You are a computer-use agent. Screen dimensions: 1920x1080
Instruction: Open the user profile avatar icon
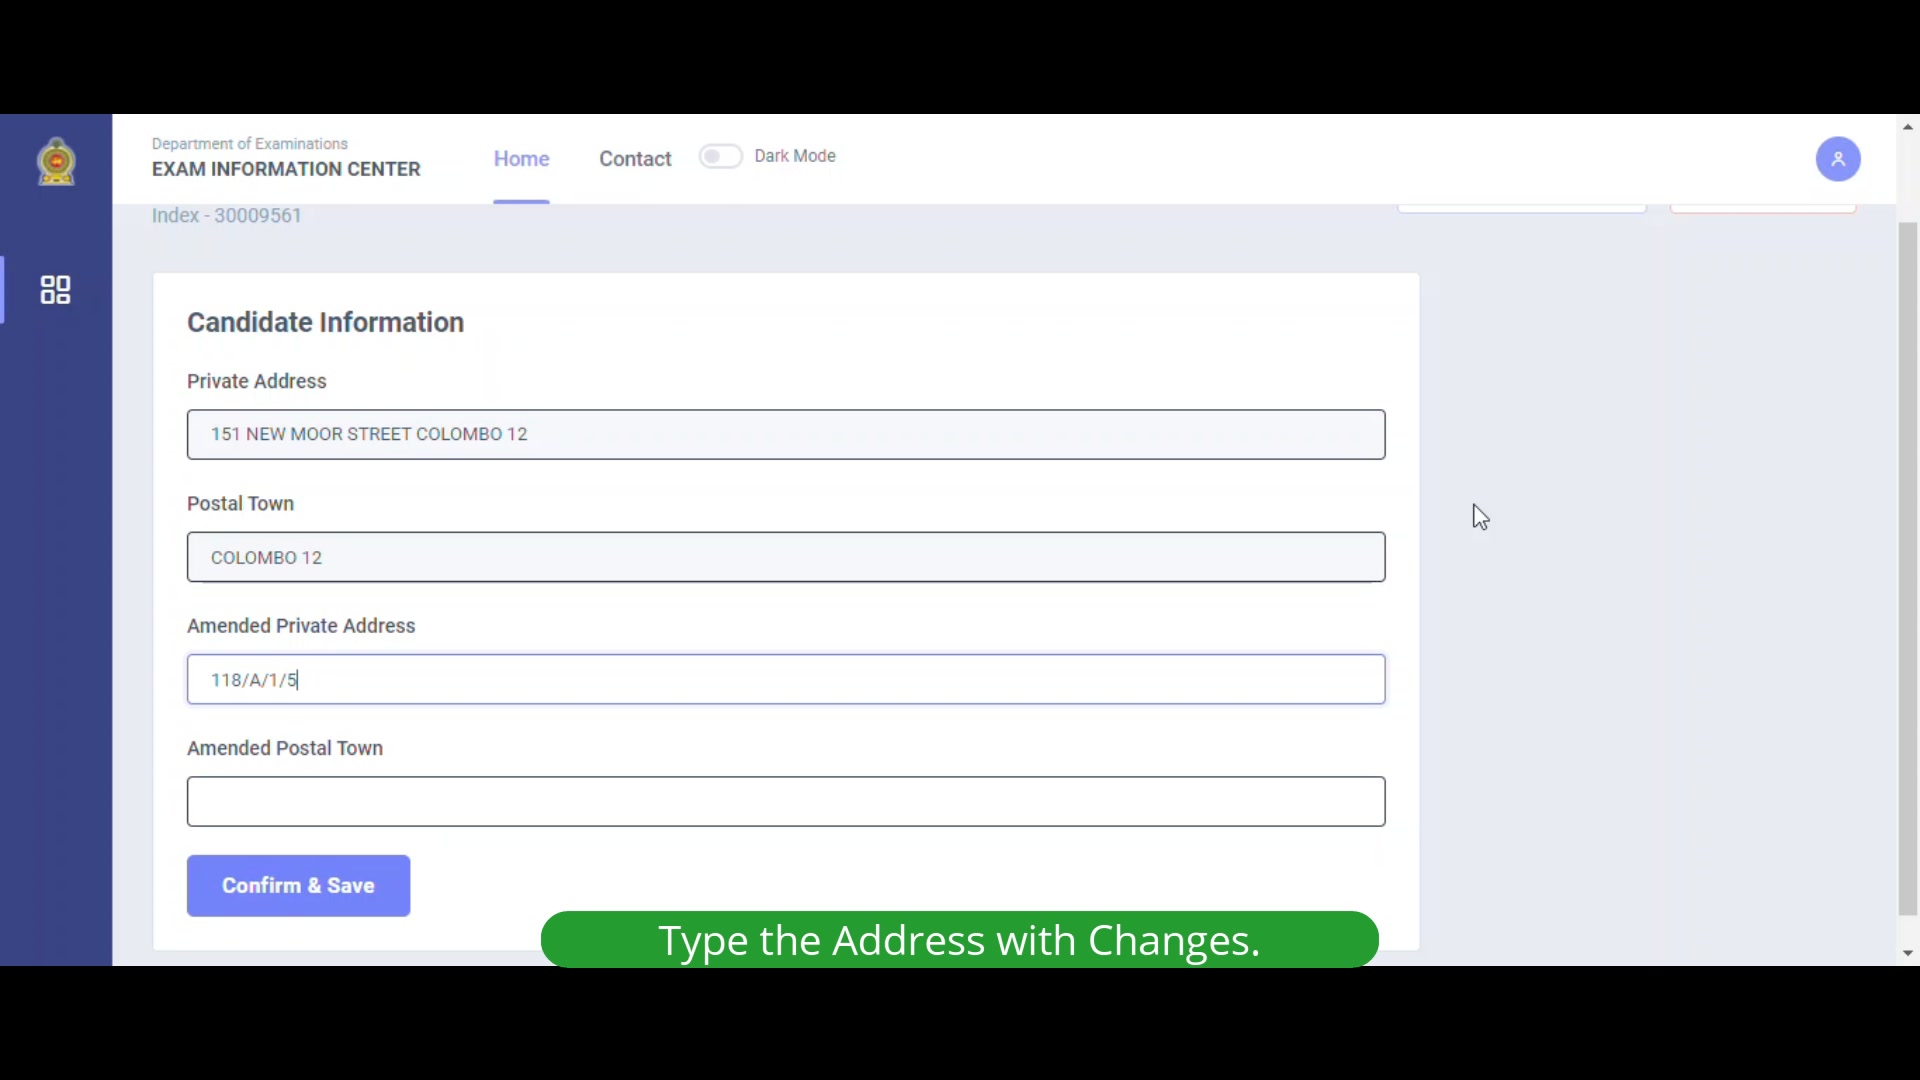point(1838,159)
